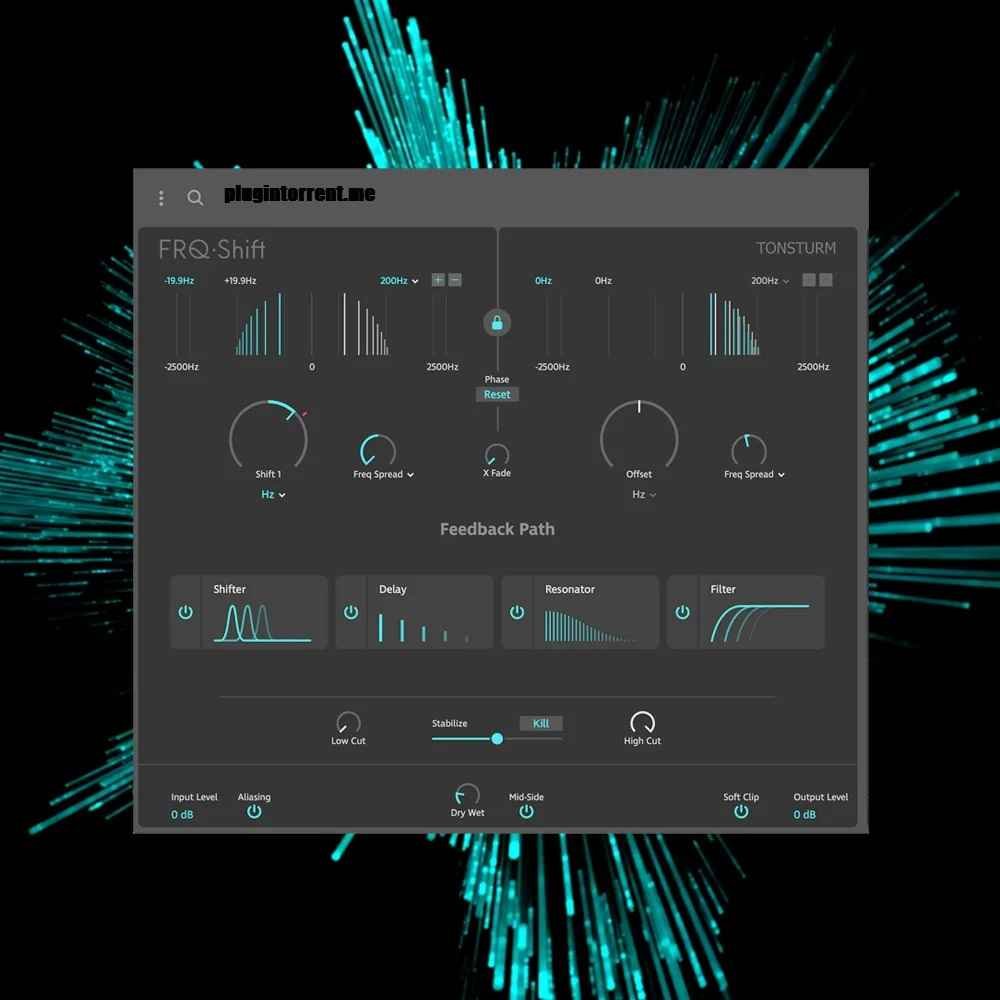Expand the right Freq Spread dropdown
1000x1000 pixels.
tap(754, 474)
